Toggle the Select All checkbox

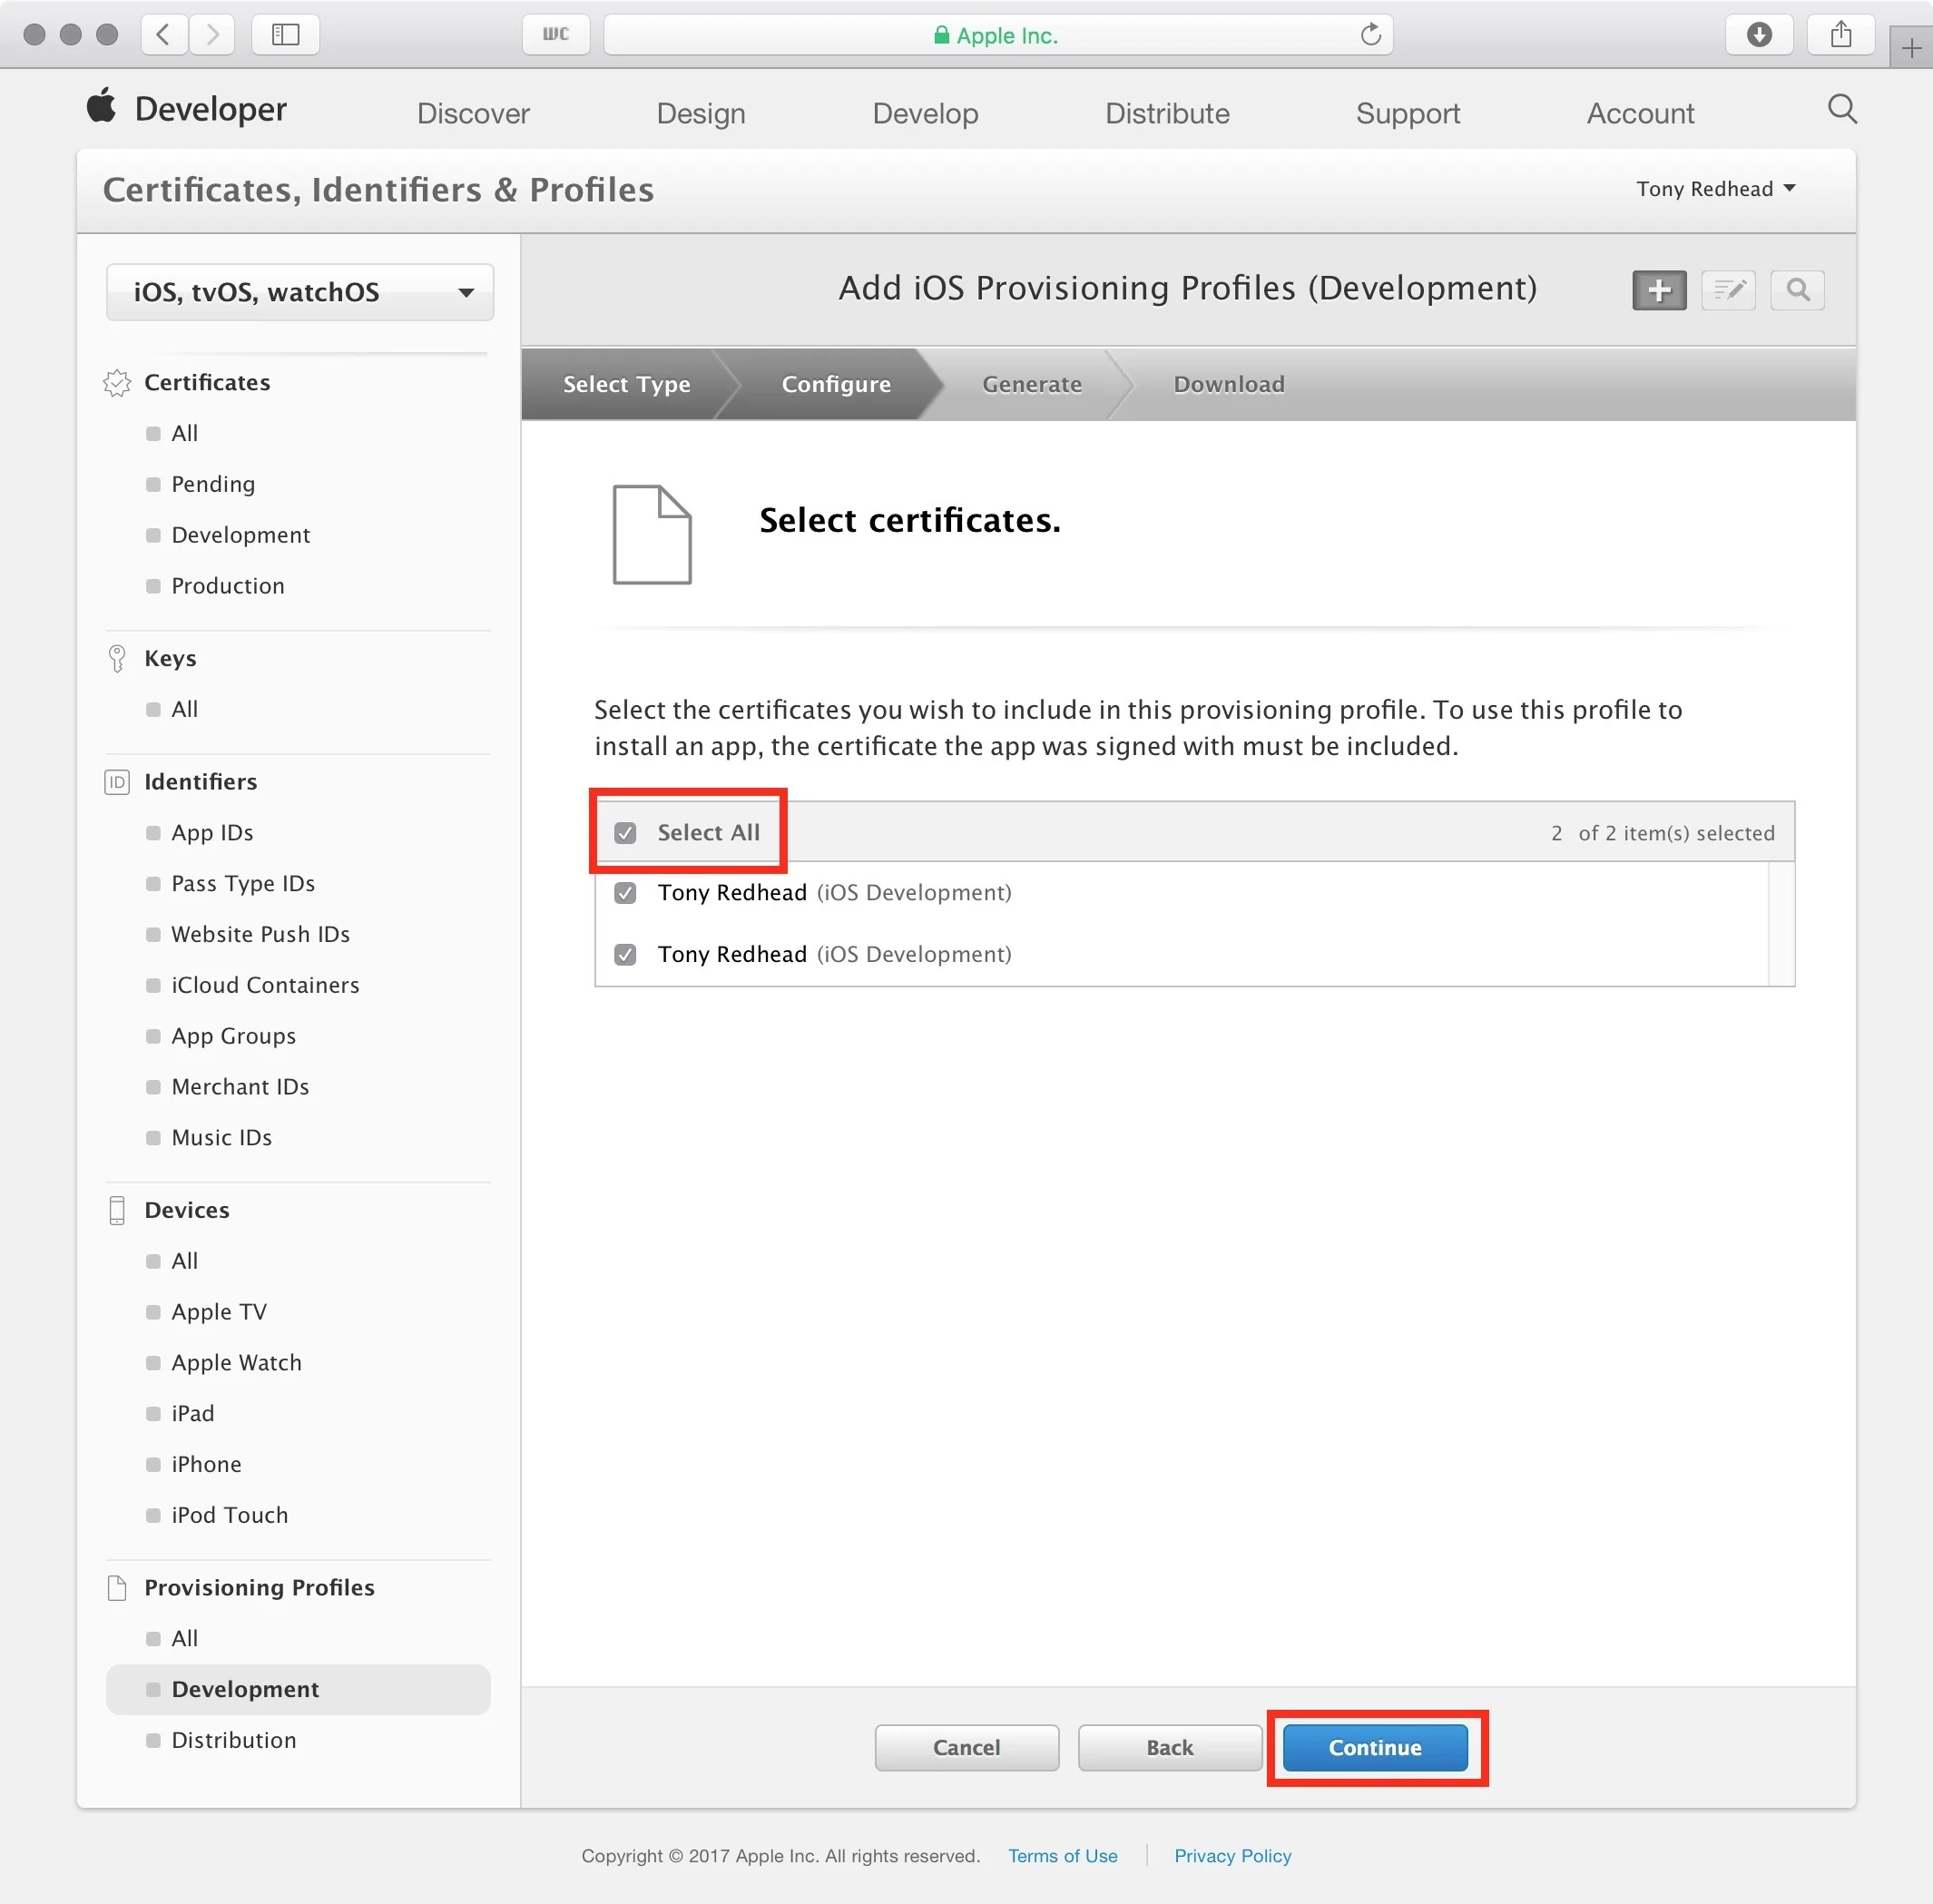point(625,833)
